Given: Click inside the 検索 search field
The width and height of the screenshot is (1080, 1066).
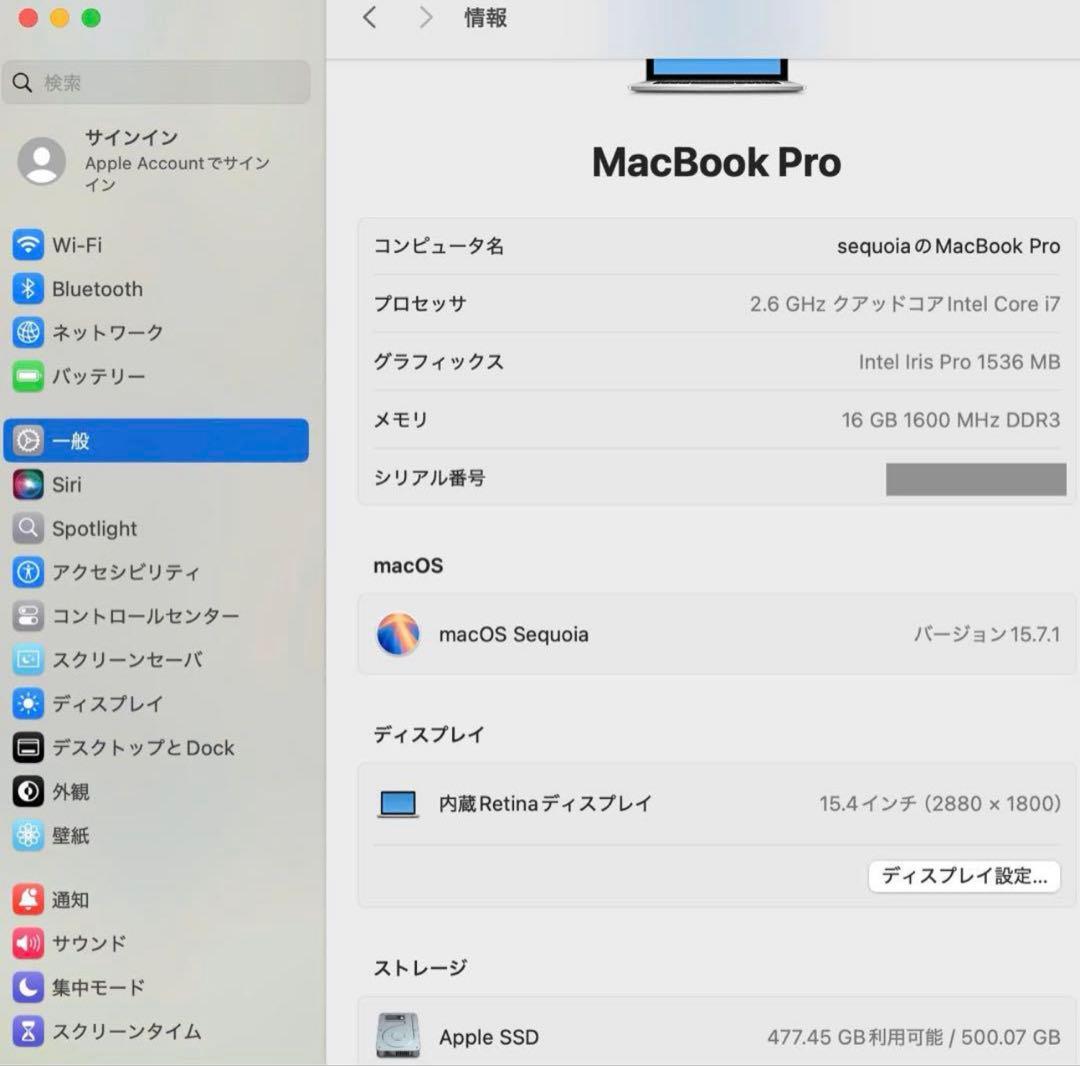Looking at the screenshot, I should (x=155, y=83).
